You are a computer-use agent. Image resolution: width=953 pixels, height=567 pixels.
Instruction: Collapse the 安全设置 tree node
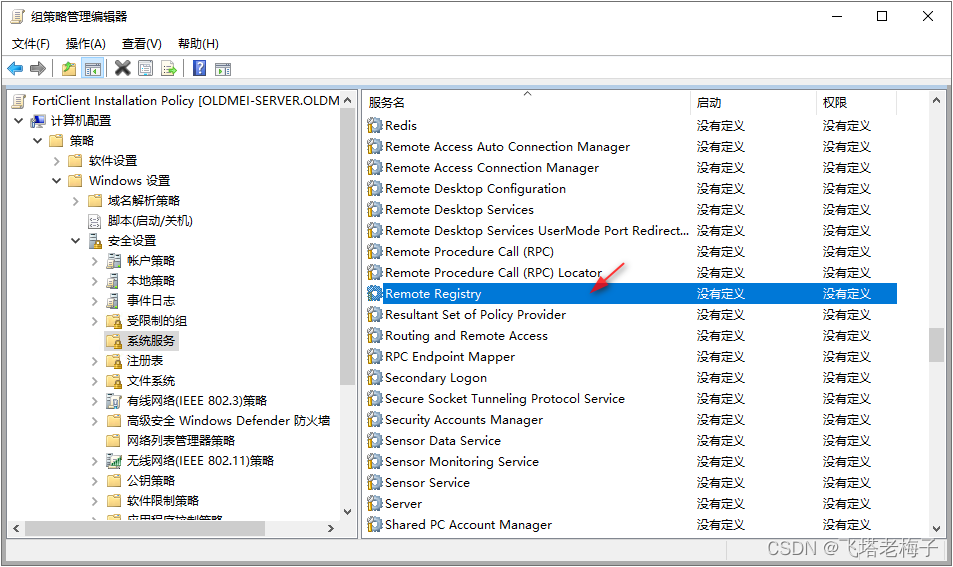point(75,241)
